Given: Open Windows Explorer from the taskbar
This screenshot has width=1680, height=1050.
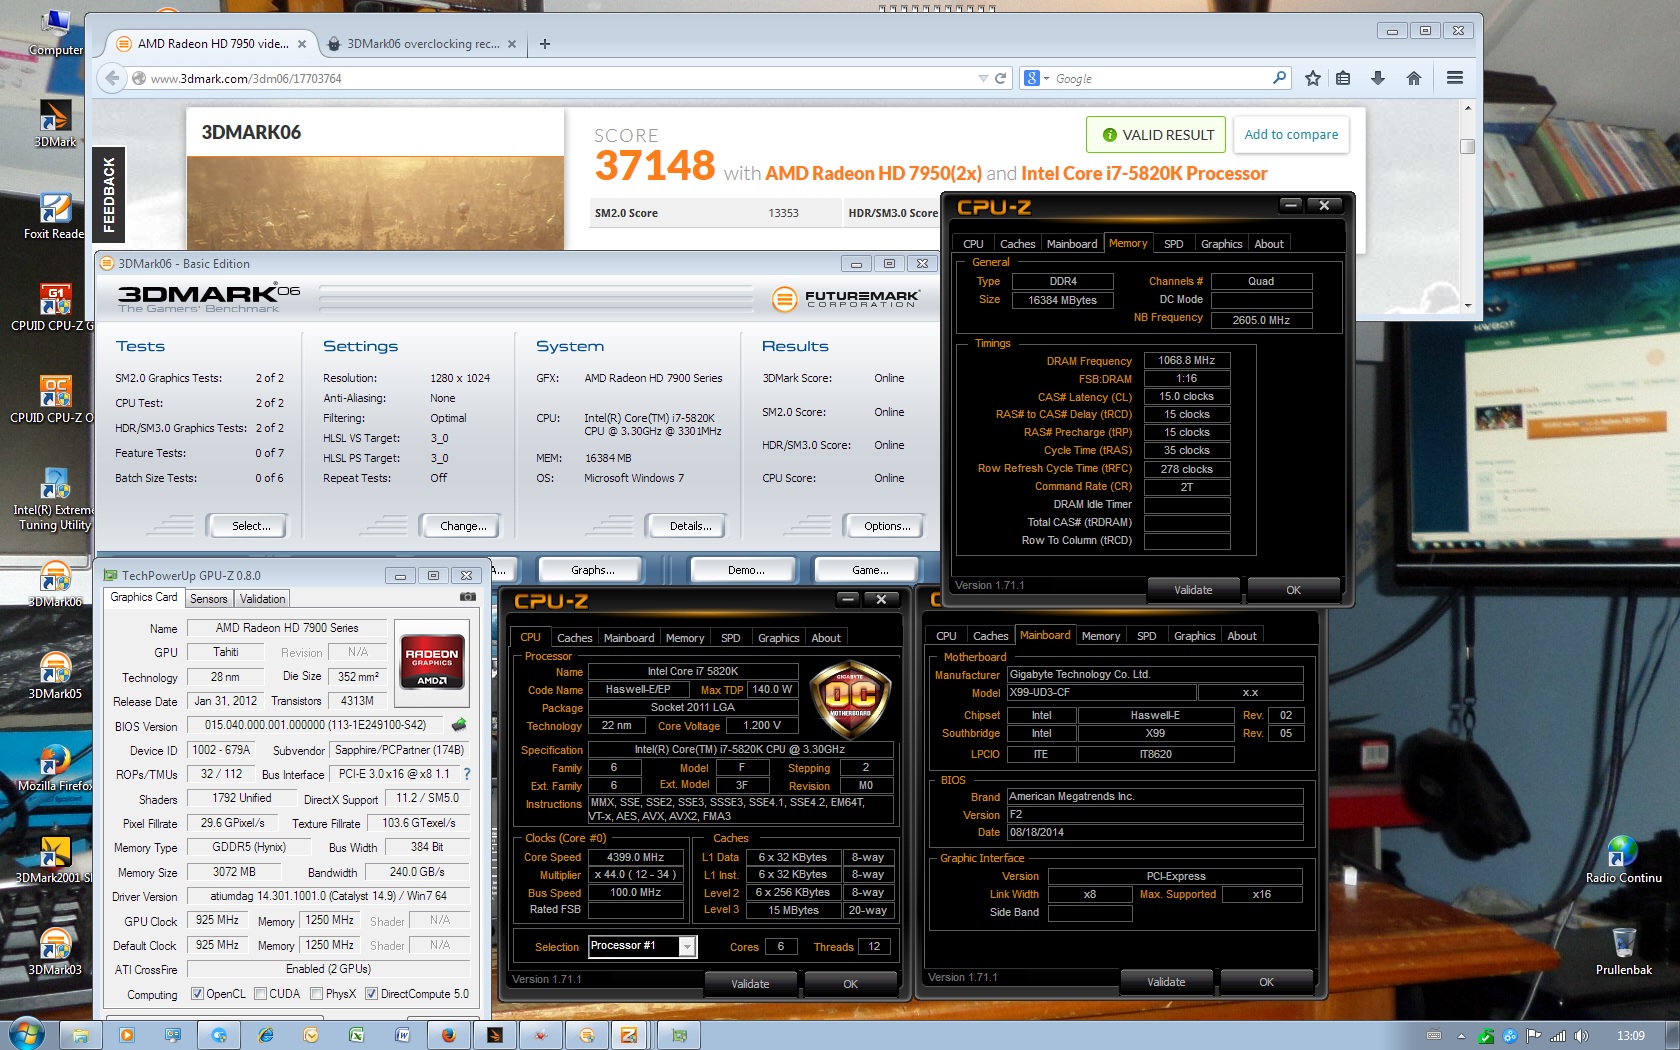Looking at the screenshot, I should [80, 1035].
